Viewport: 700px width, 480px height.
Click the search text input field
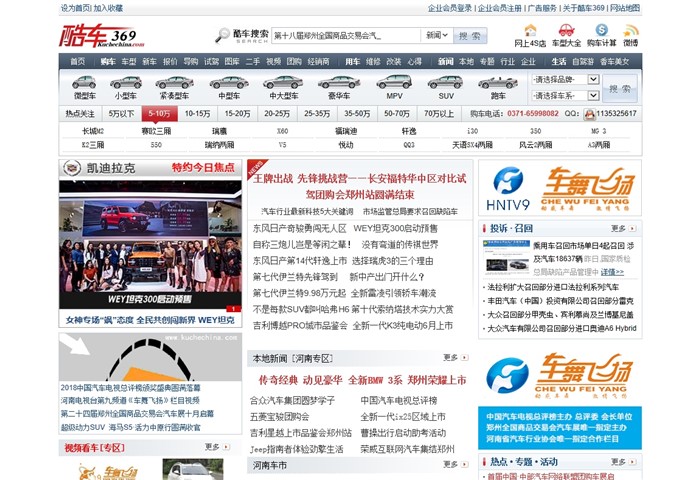[346, 35]
